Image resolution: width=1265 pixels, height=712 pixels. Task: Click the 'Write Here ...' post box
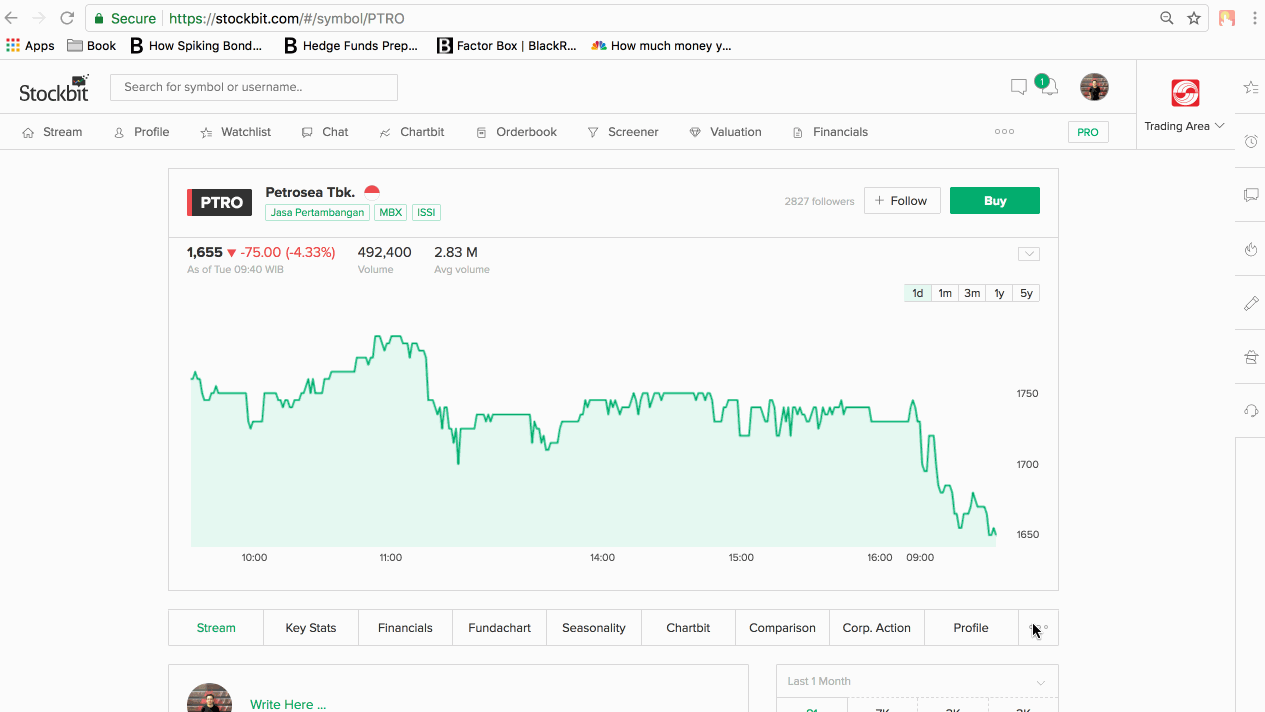click(288, 704)
